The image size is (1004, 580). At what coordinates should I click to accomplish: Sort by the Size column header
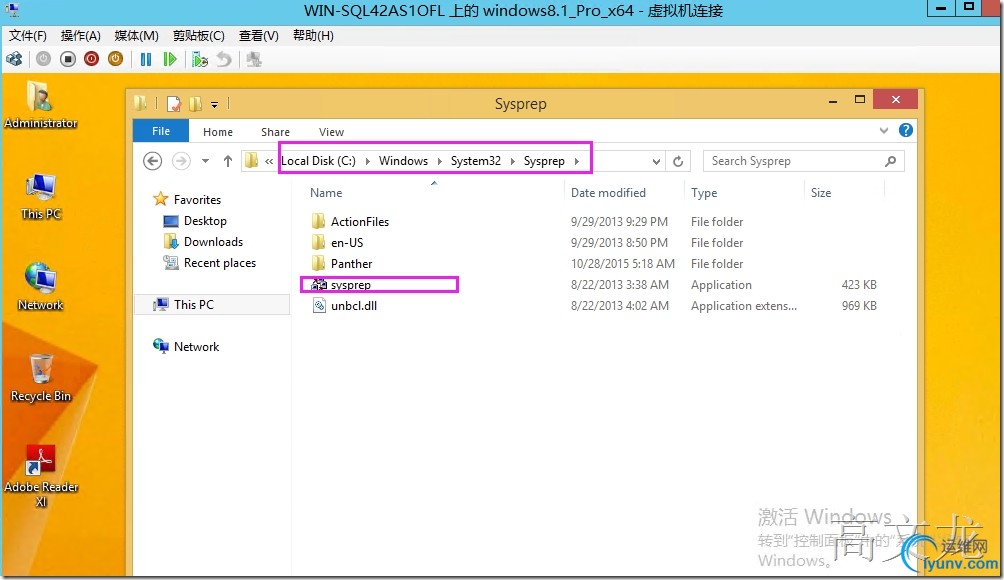(x=821, y=193)
